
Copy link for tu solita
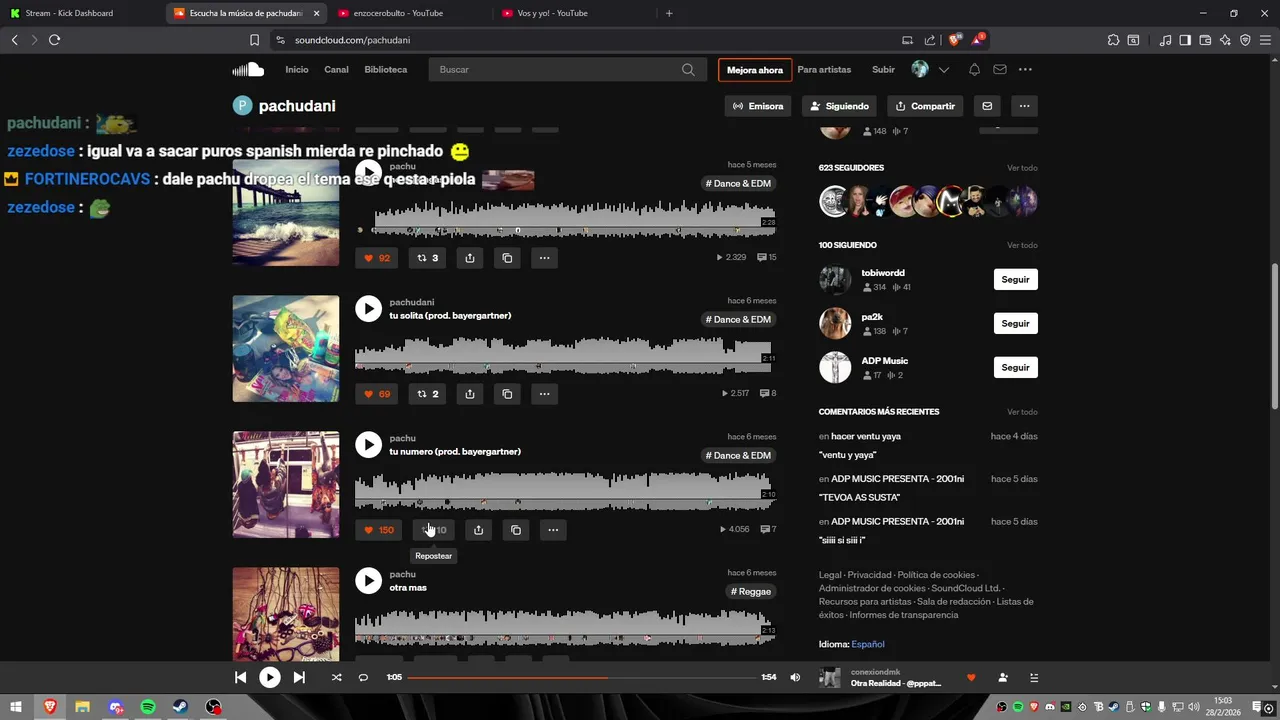[x=507, y=394]
